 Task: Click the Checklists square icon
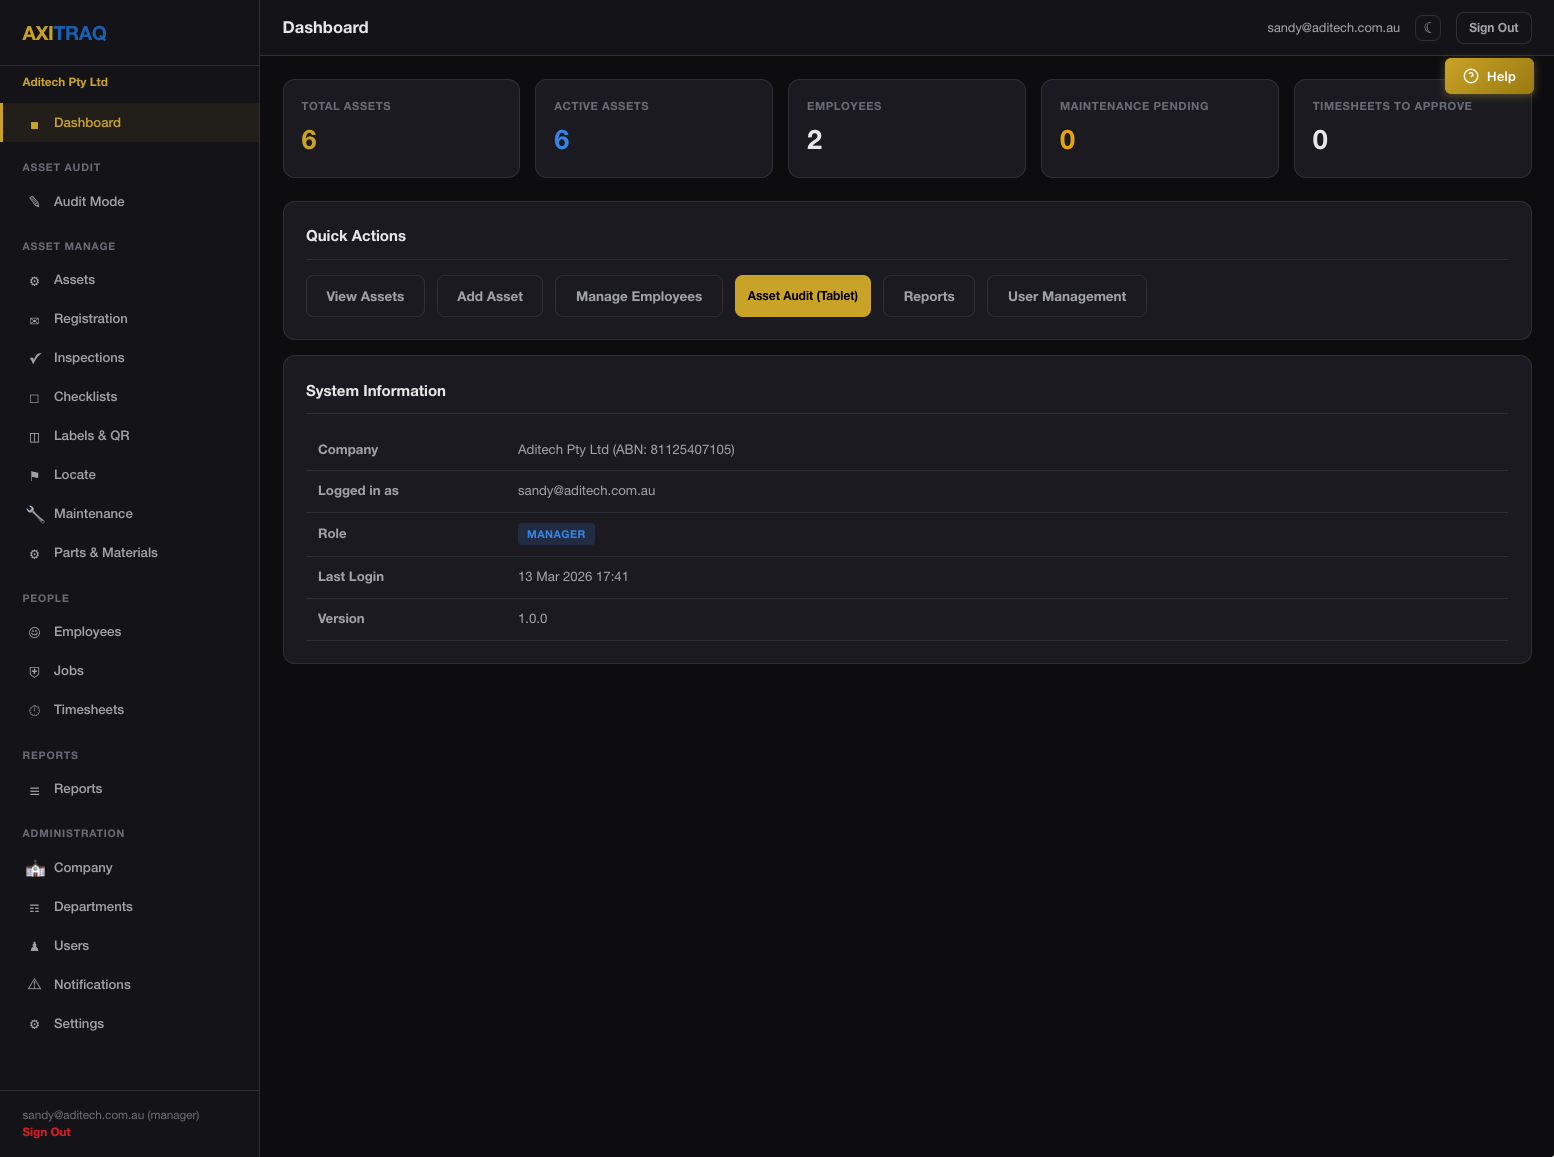[34, 398]
